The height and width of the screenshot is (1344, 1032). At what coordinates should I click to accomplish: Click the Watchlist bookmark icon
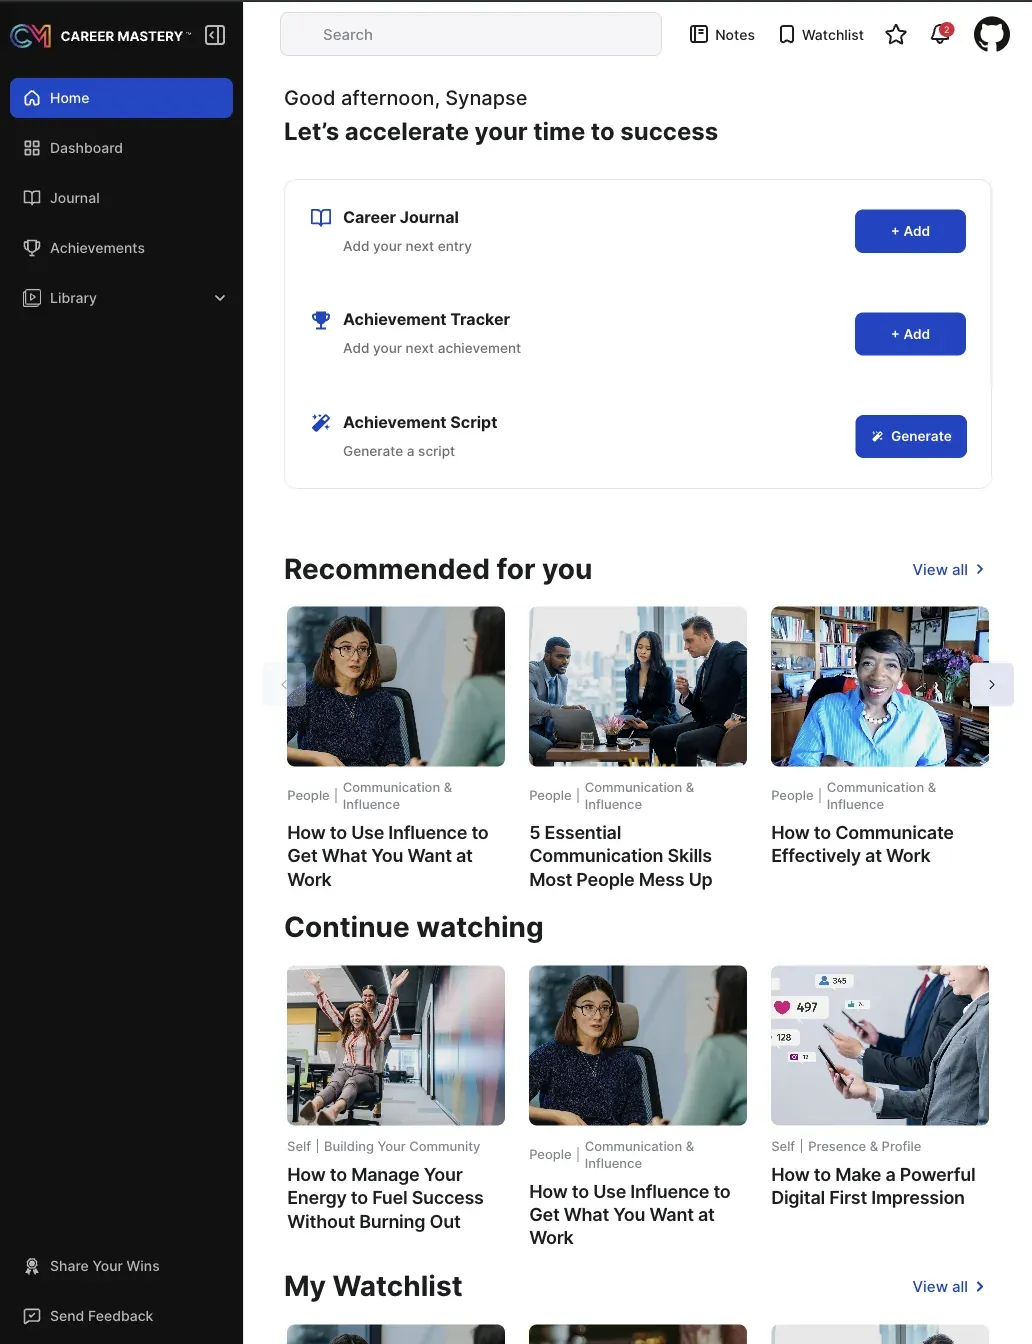pos(787,35)
